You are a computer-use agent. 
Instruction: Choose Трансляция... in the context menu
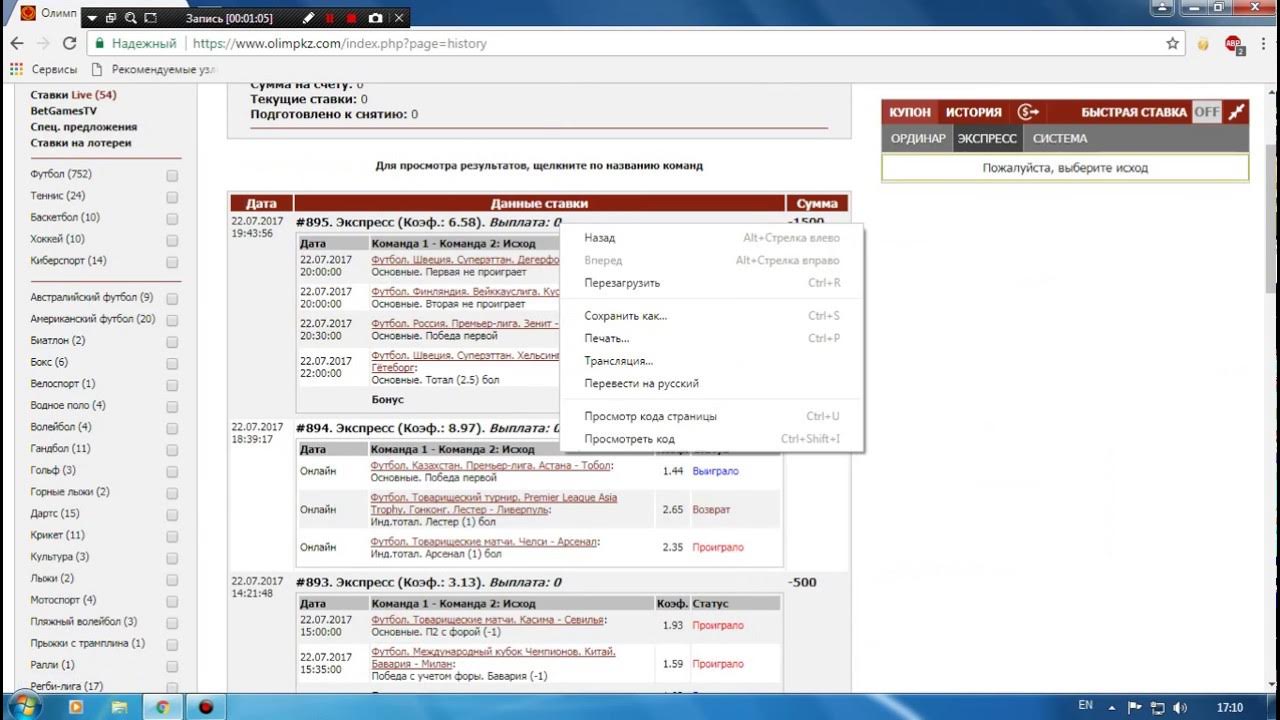712,361
